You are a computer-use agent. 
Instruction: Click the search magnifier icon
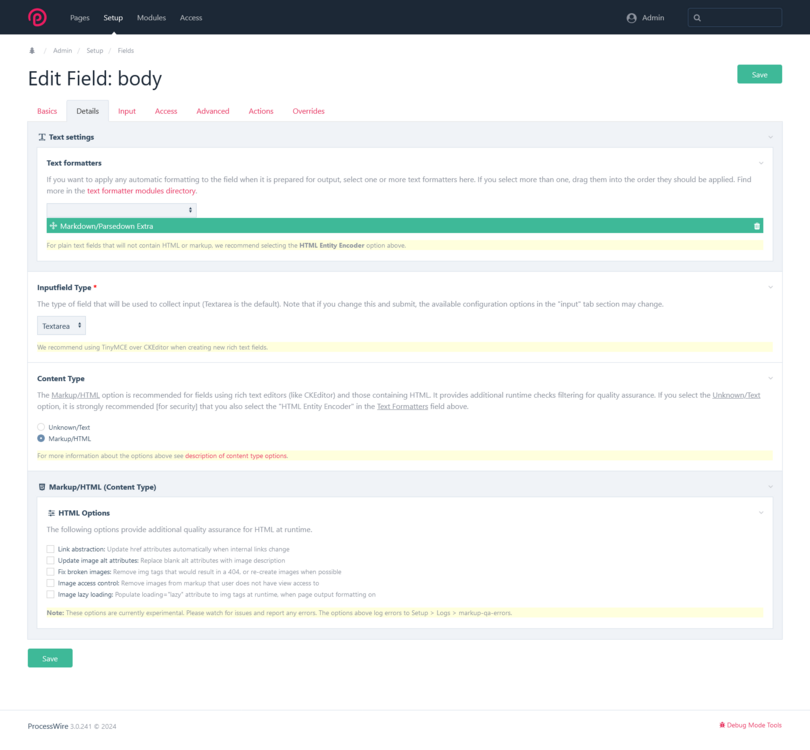698,18
